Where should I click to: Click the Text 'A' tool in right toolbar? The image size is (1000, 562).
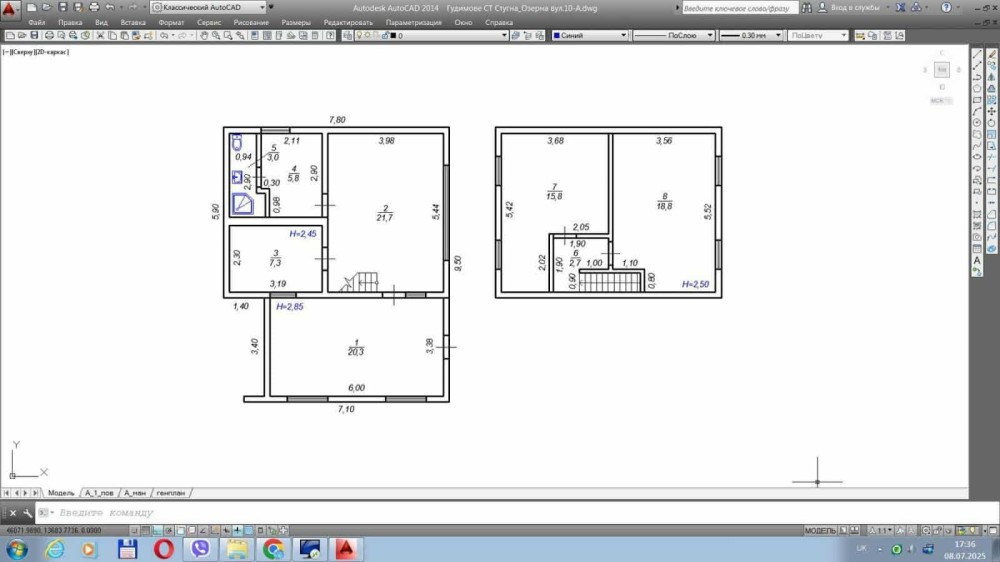point(977,261)
